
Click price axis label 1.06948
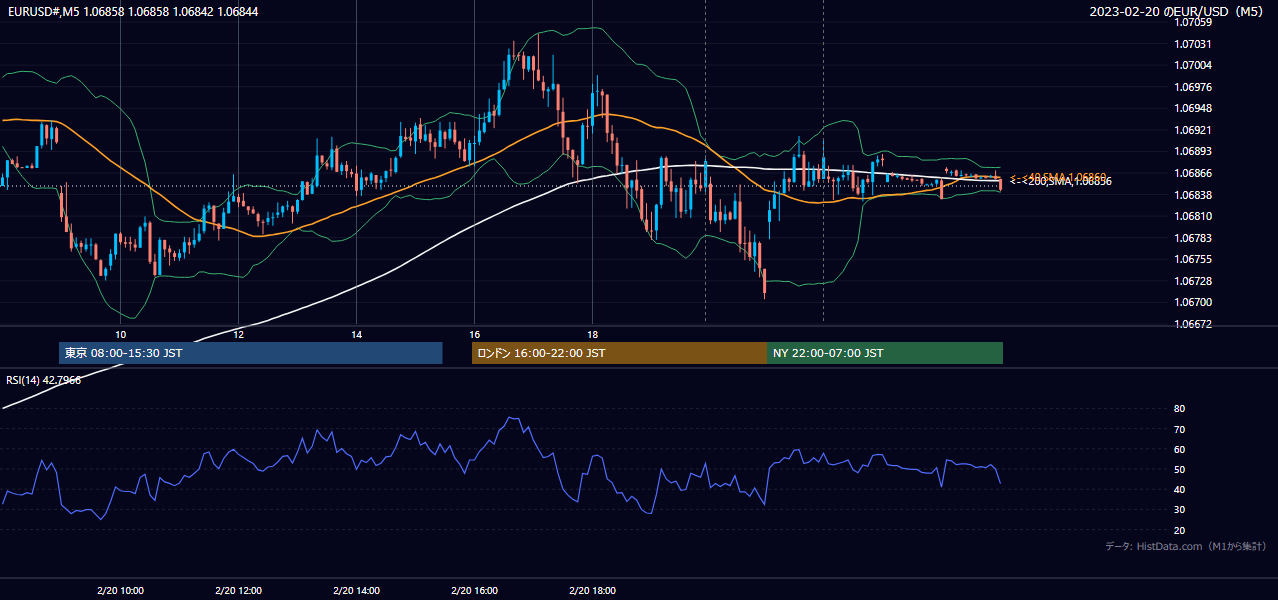click(x=1192, y=108)
